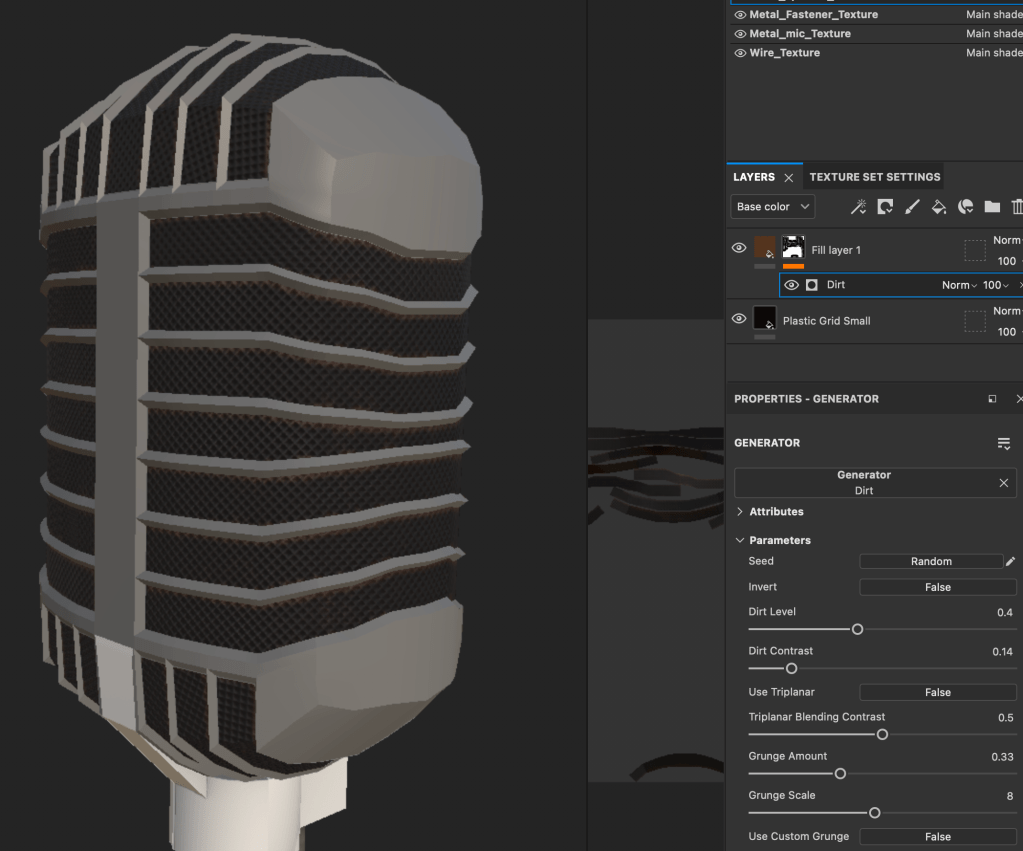The image size is (1023, 851).
Task: Click the pencil icon beside Seed
Action: tap(1010, 562)
